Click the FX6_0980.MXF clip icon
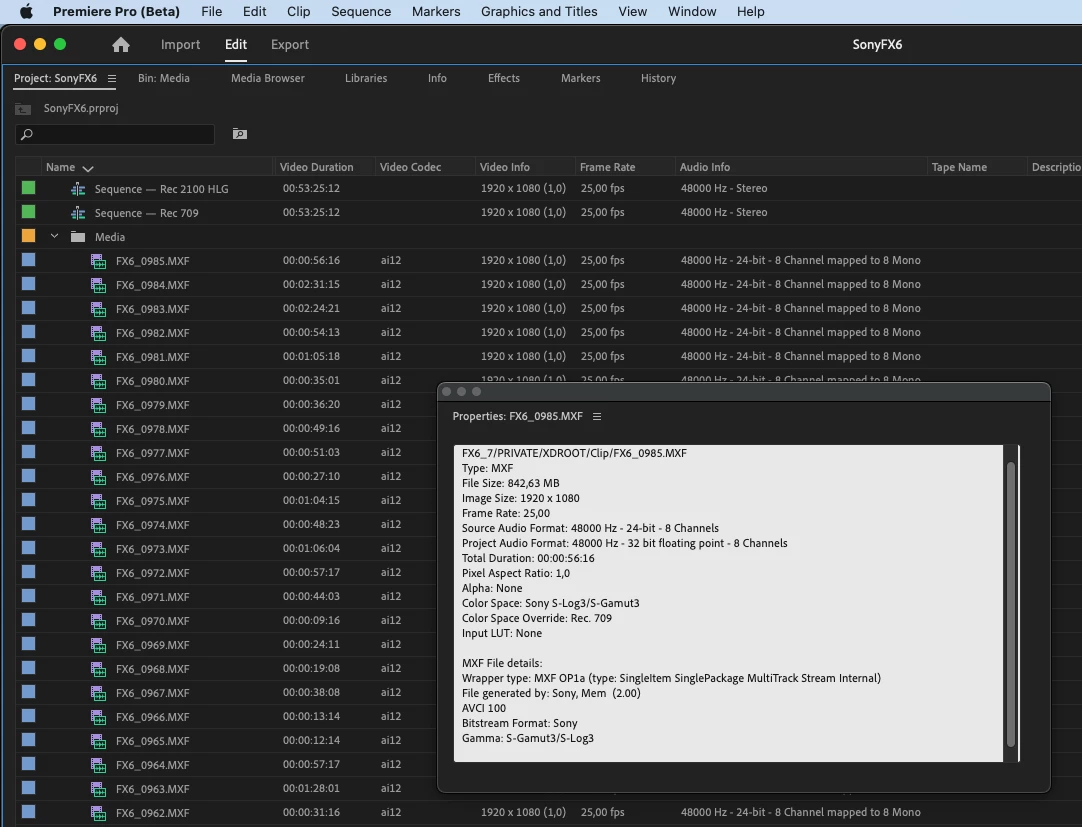This screenshot has height=827, width=1082. click(x=99, y=381)
